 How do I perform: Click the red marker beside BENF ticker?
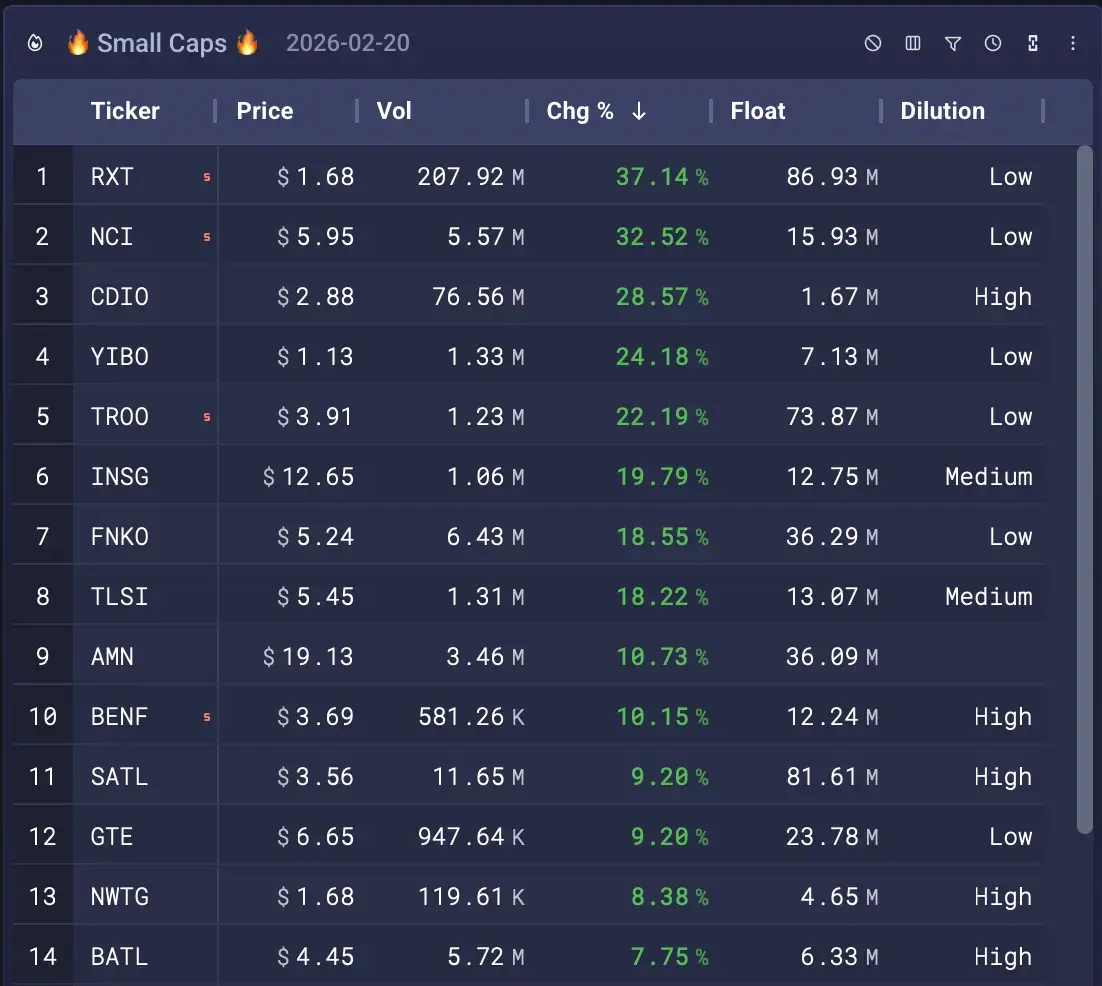(x=207, y=717)
